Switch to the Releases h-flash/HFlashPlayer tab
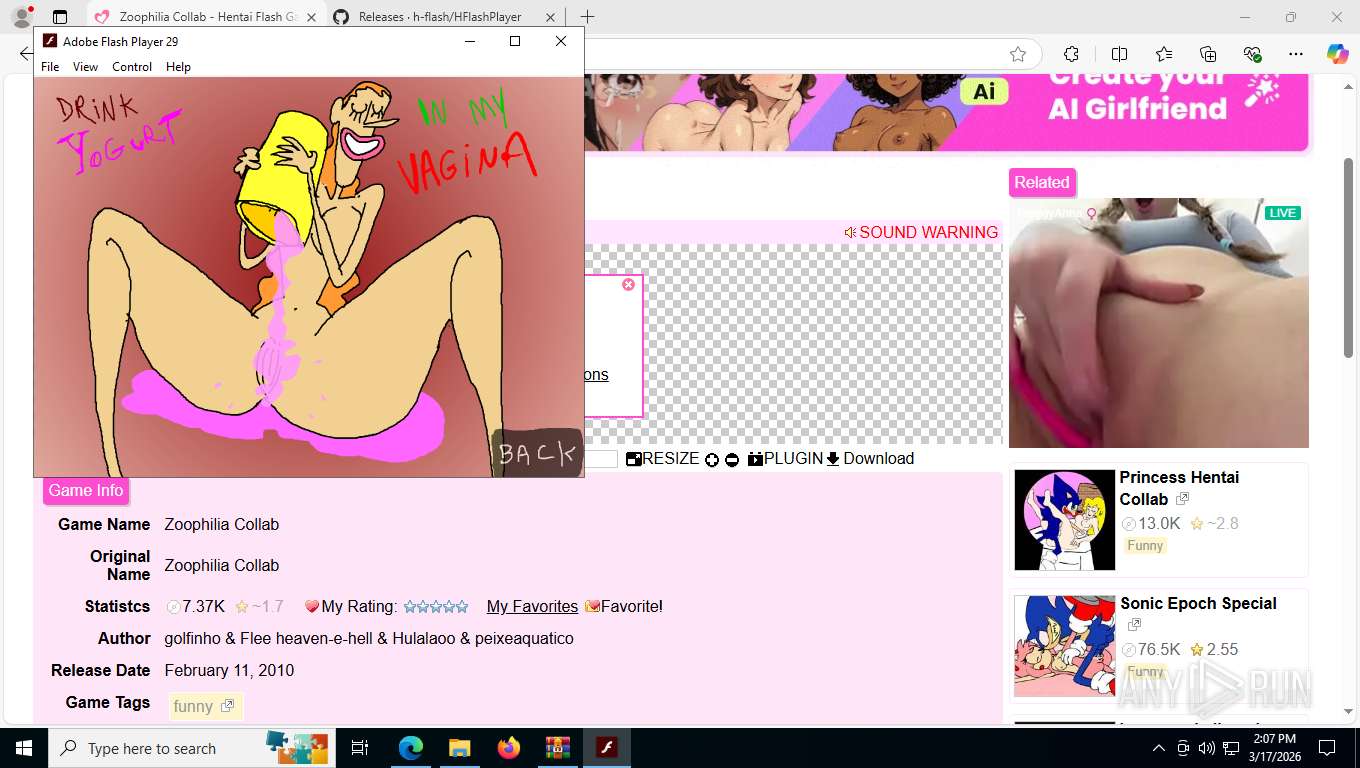This screenshot has width=1360, height=768. click(x=446, y=17)
